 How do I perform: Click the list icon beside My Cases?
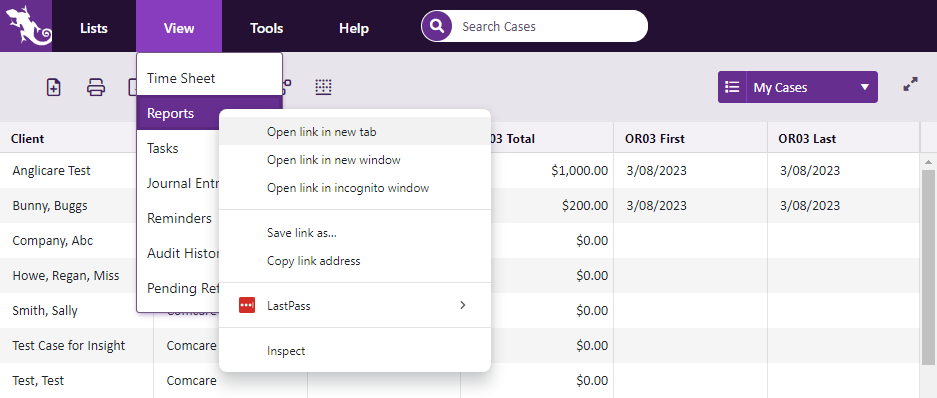point(732,87)
